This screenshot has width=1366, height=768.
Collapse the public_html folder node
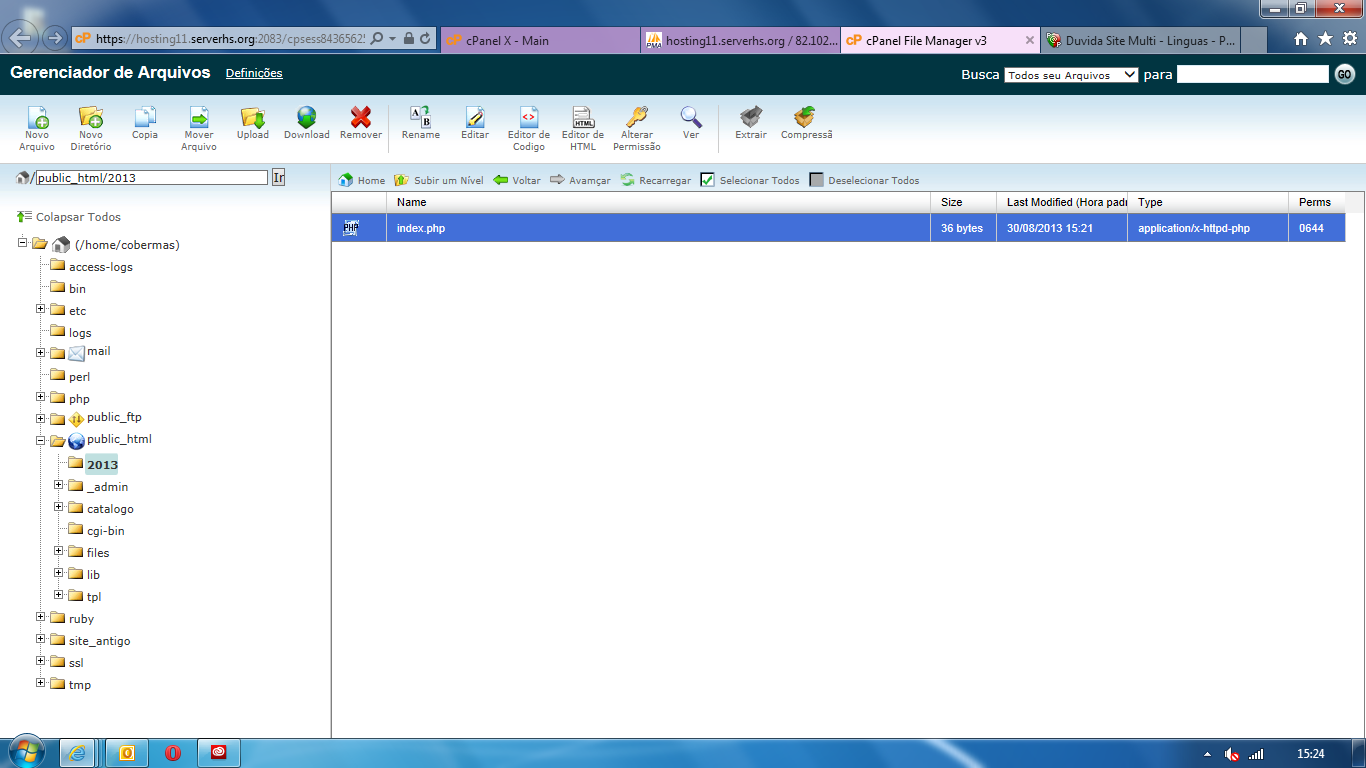[x=41, y=440]
